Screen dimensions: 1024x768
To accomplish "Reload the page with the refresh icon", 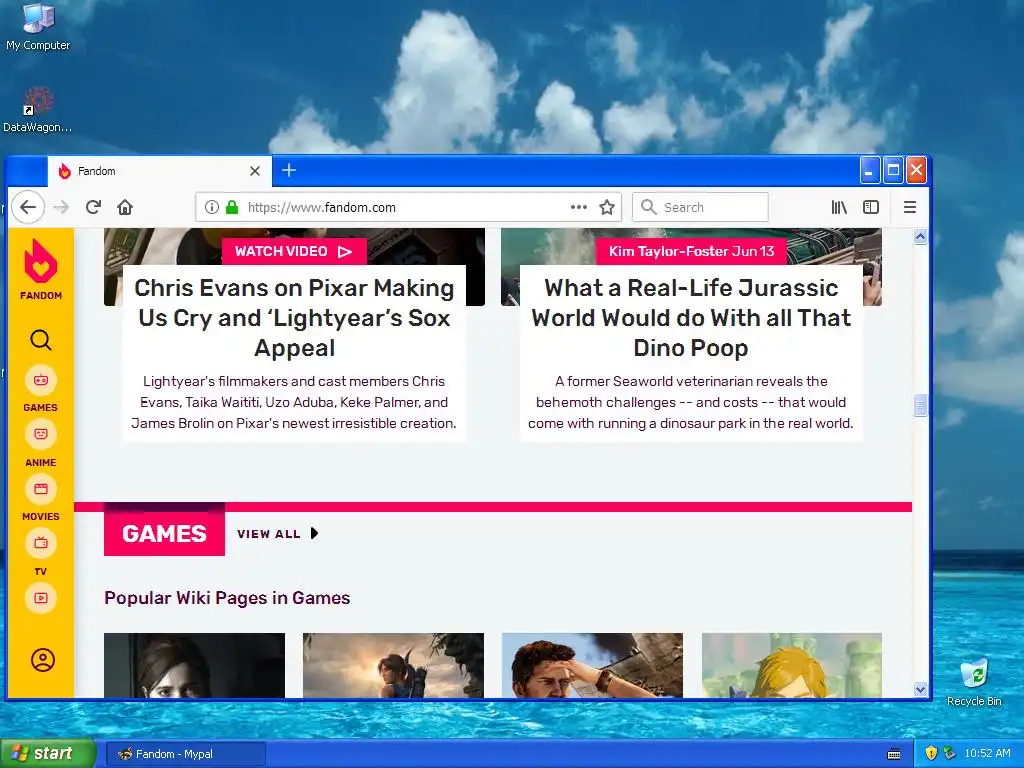I will tap(93, 207).
